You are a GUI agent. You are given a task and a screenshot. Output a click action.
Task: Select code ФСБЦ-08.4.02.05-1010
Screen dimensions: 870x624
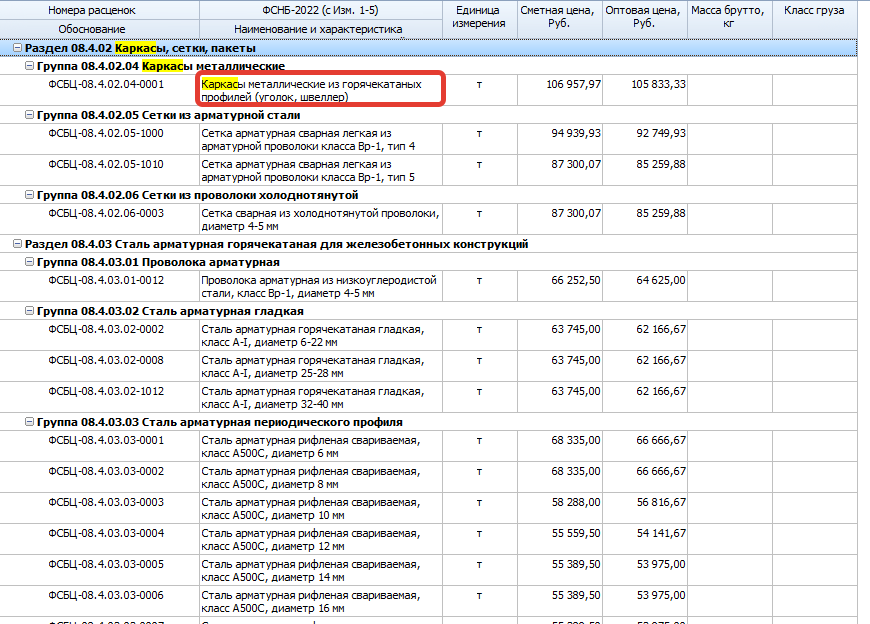[x=106, y=164]
